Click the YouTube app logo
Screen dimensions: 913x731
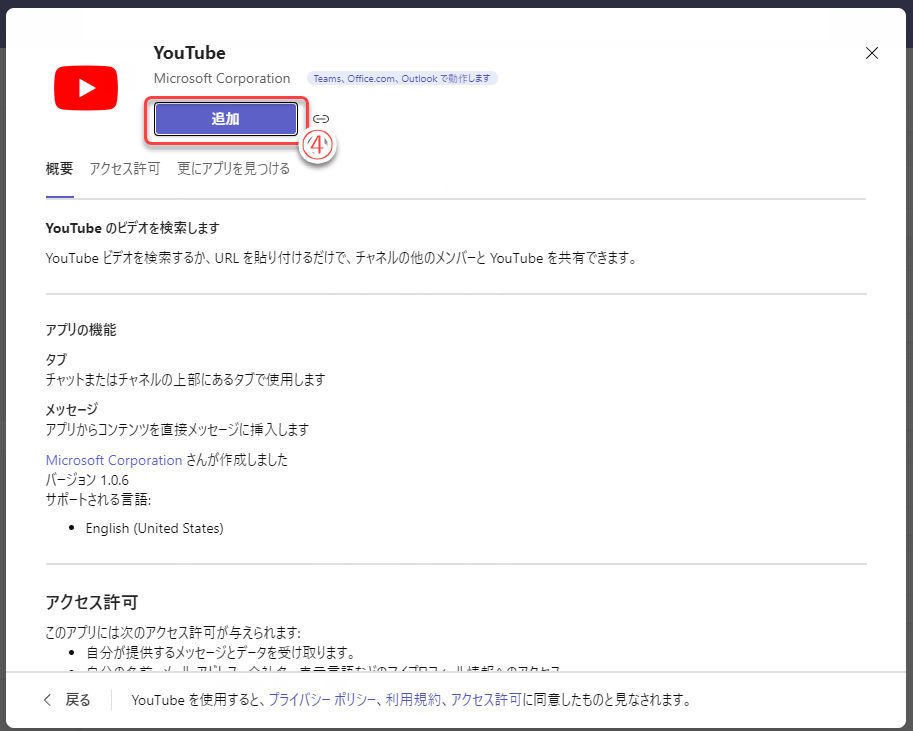point(86,88)
